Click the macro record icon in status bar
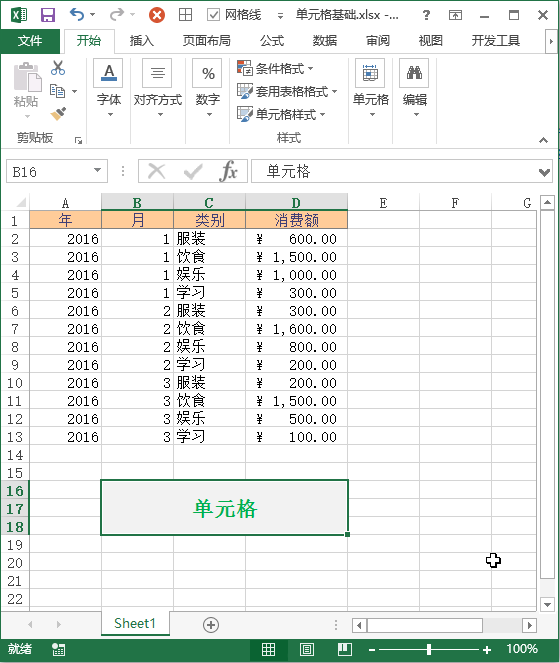 (x=58, y=649)
